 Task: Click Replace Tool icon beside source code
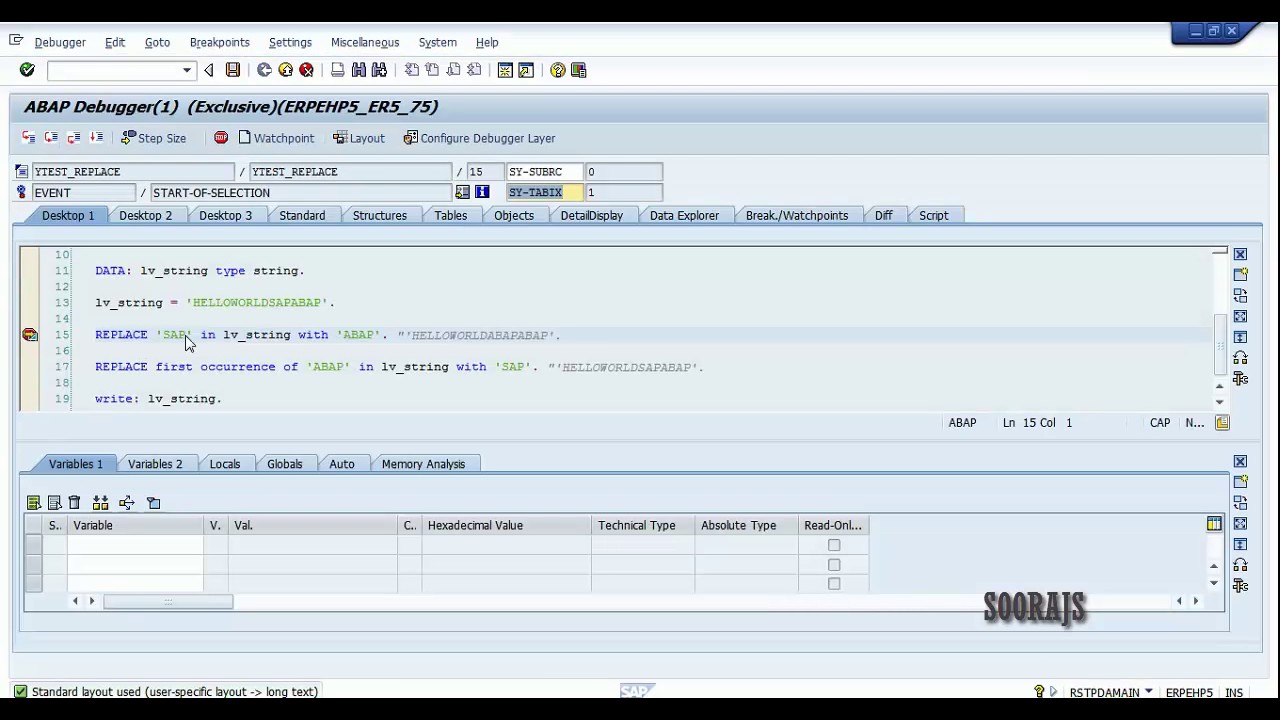[x=1240, y=296]
